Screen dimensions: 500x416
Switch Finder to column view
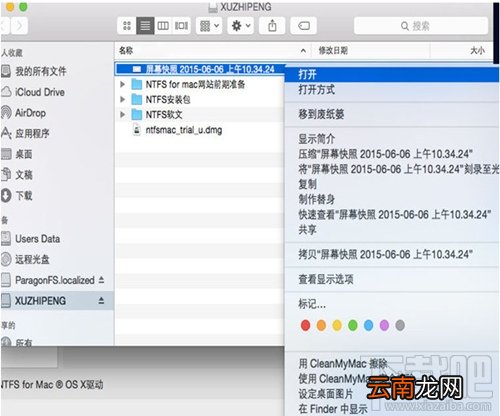click(163, 26)
